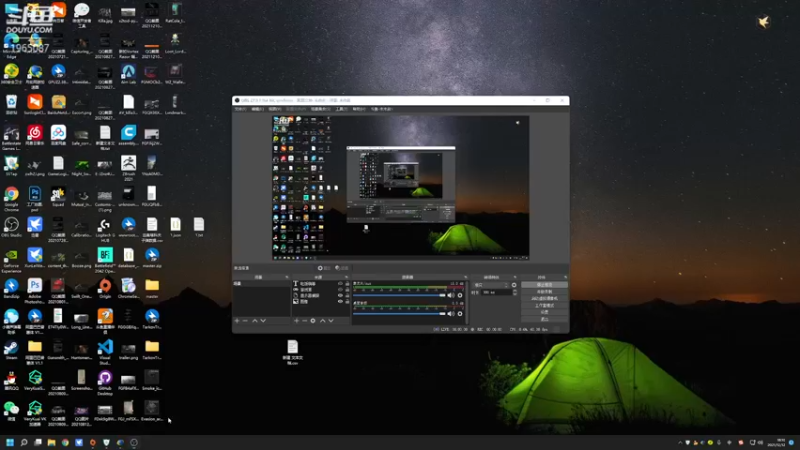
Task: Click the filters button above OBS docks
Action: [342, 268]
